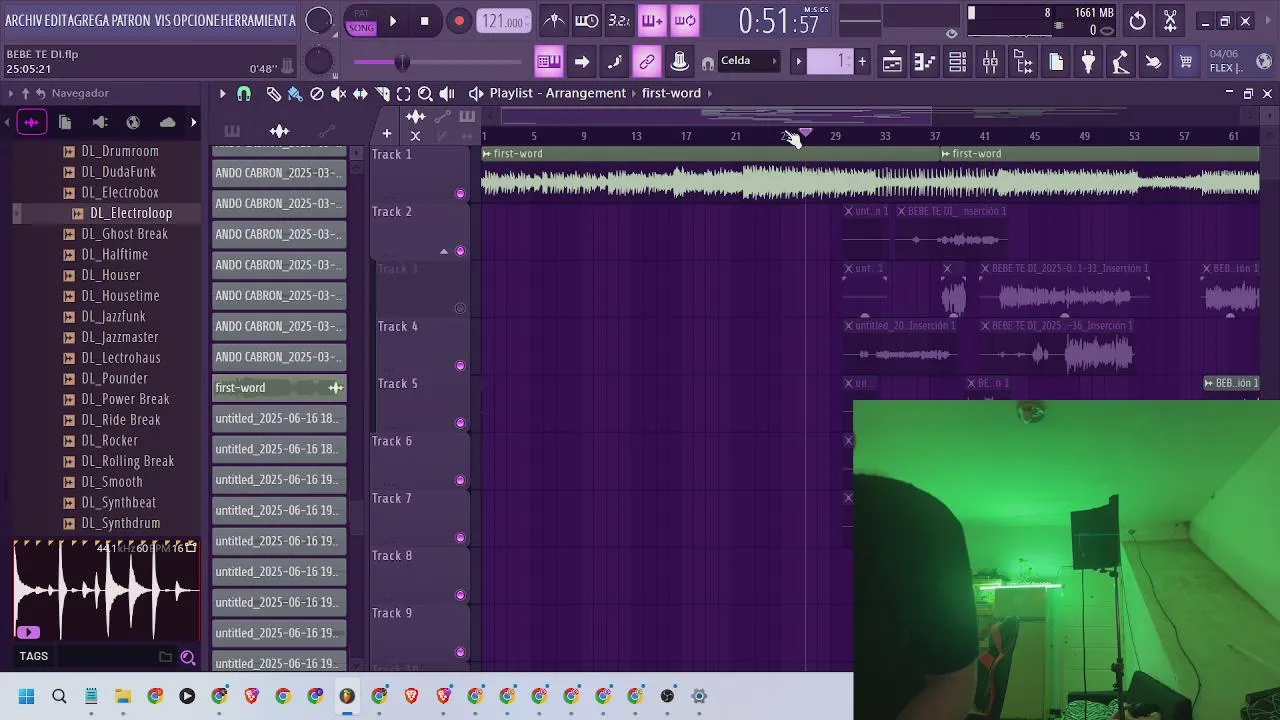Select the Slip tool in the playlist toolbar
1280x720 pixels.
(x=360, y=93)
